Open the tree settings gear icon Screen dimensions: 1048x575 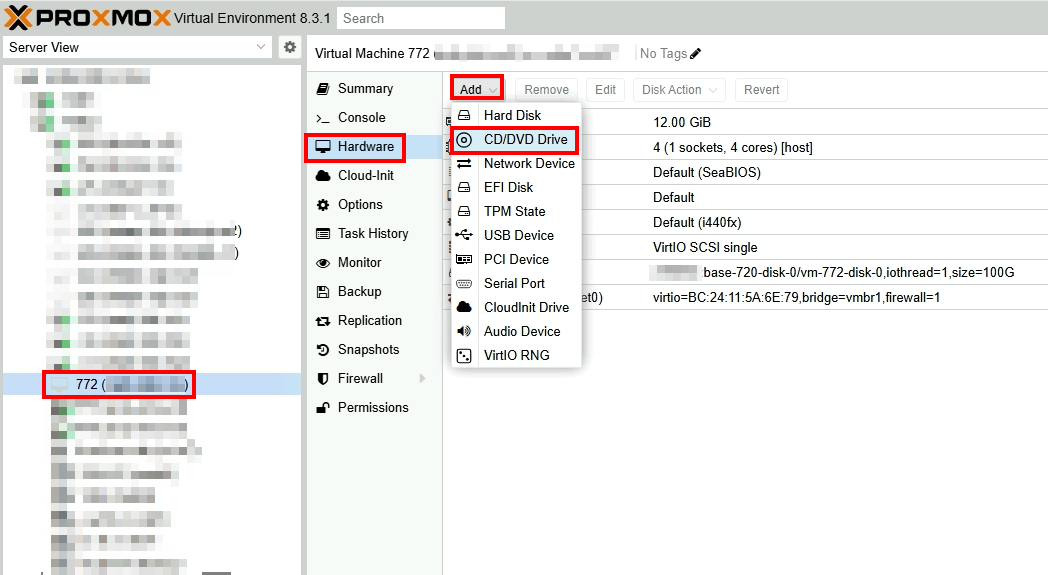[289, 47]
